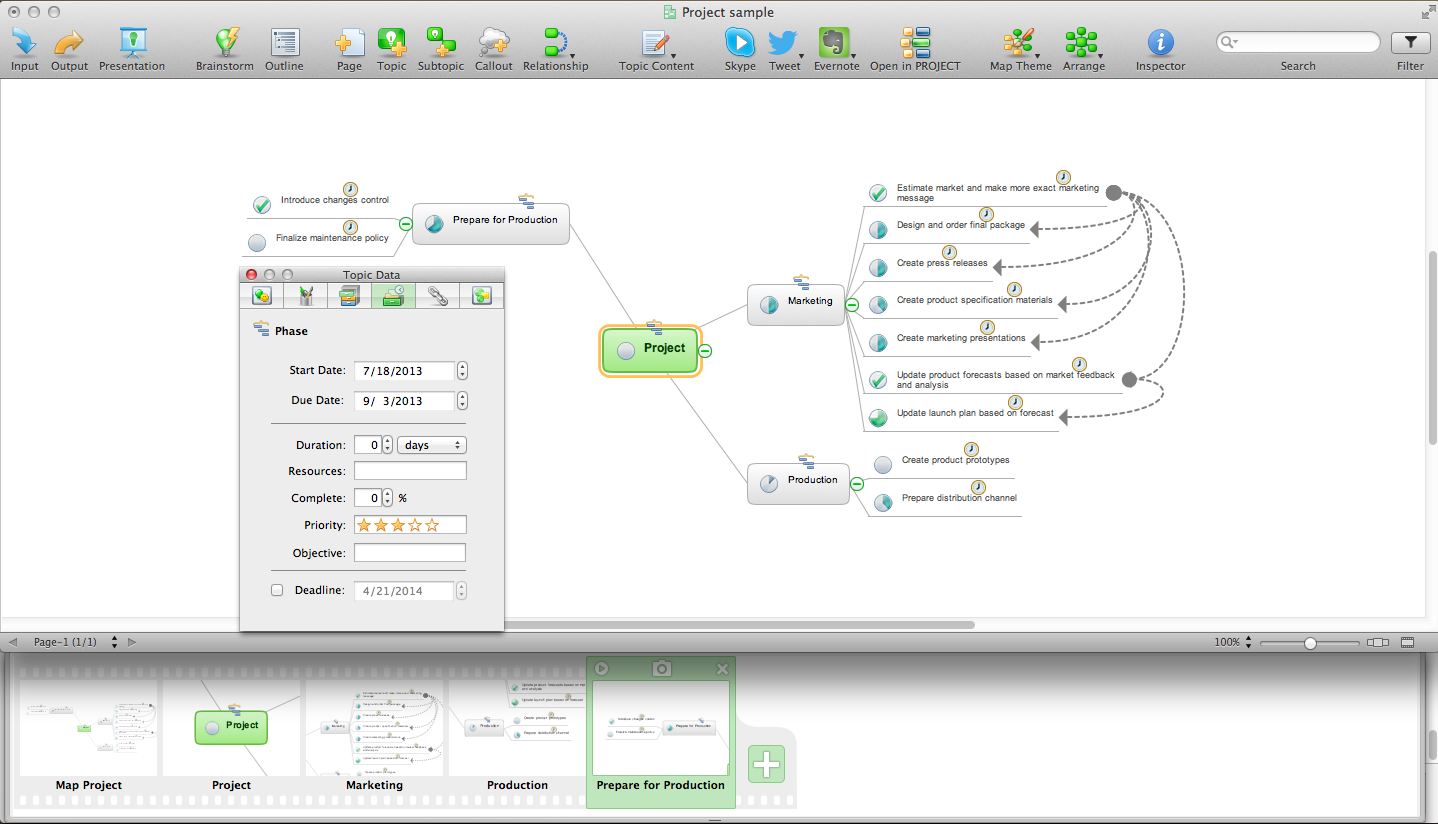Take snapshot with slide camera icon
The width and height of the screenshot is (1438, 824).
[661, 668]
